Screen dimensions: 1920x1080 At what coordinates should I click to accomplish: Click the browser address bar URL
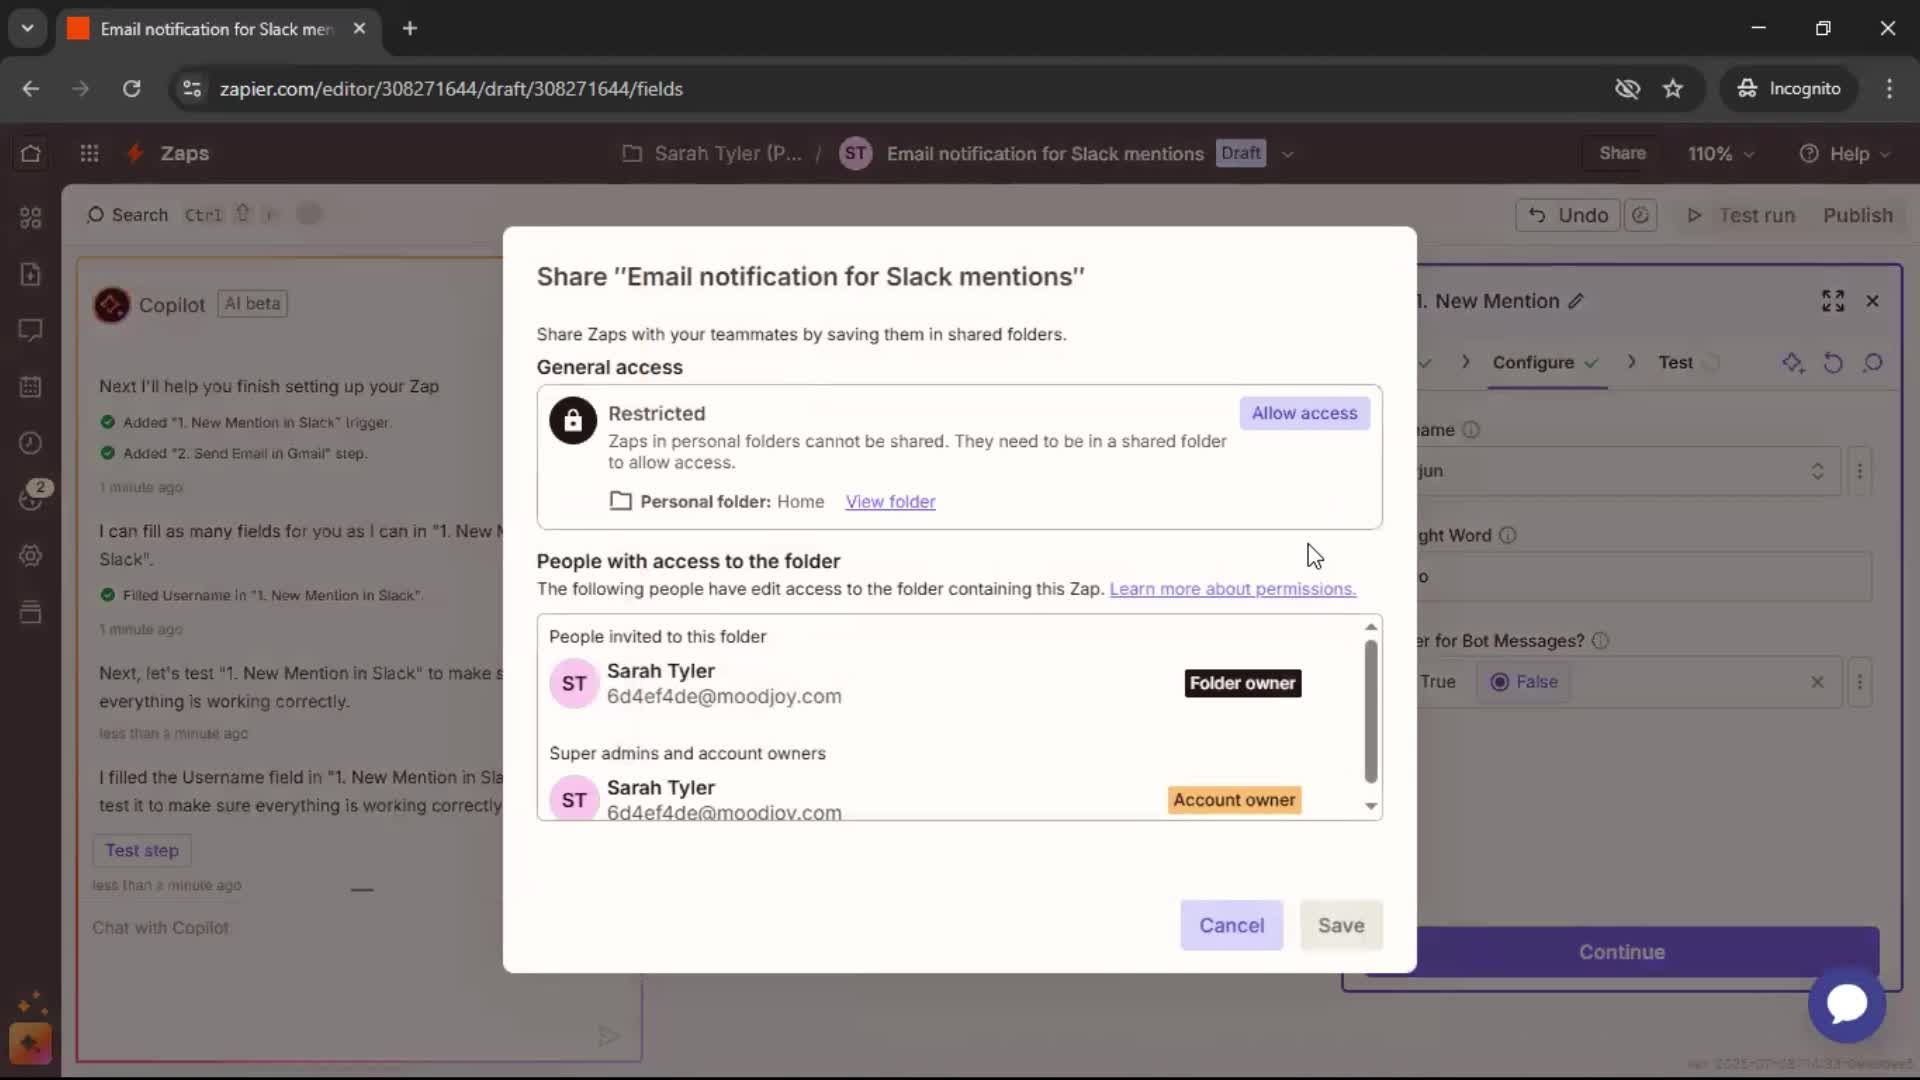(451, 88)
